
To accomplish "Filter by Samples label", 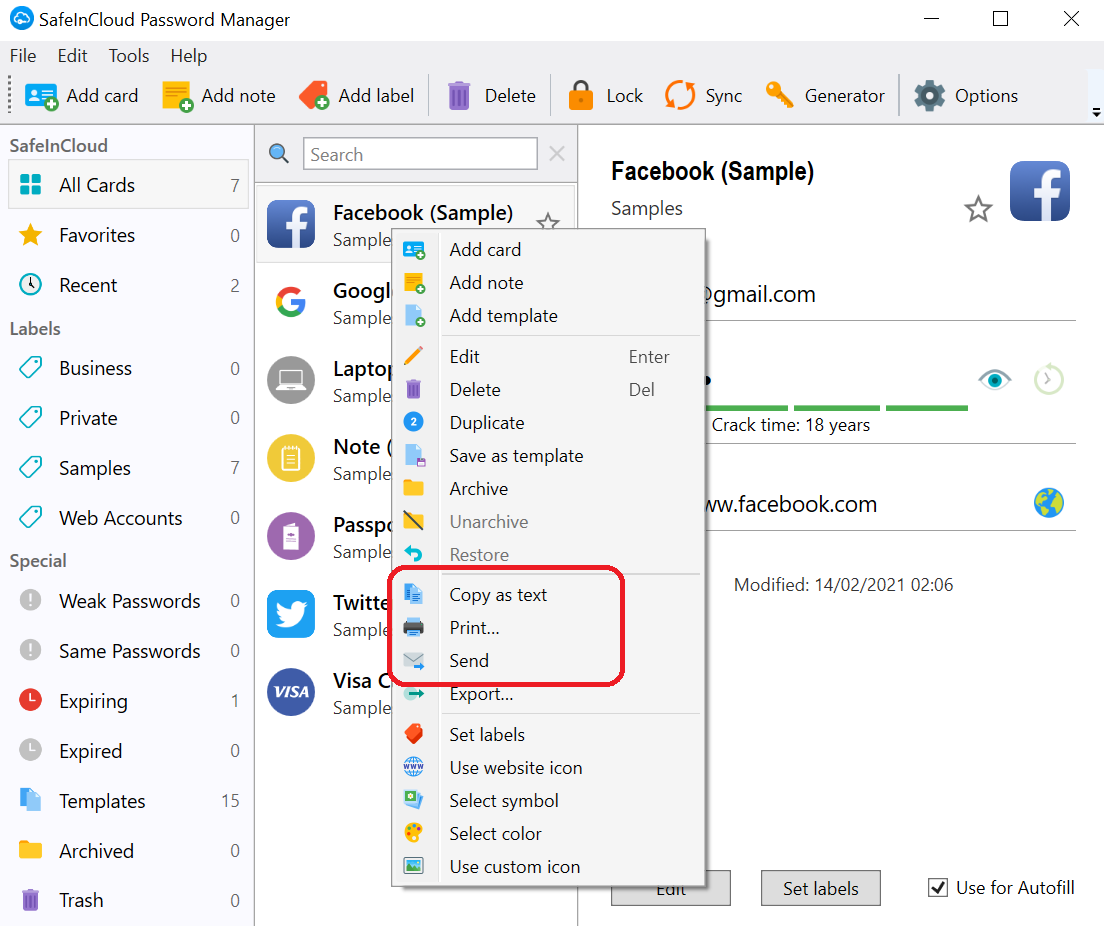I will click(128, 468).
